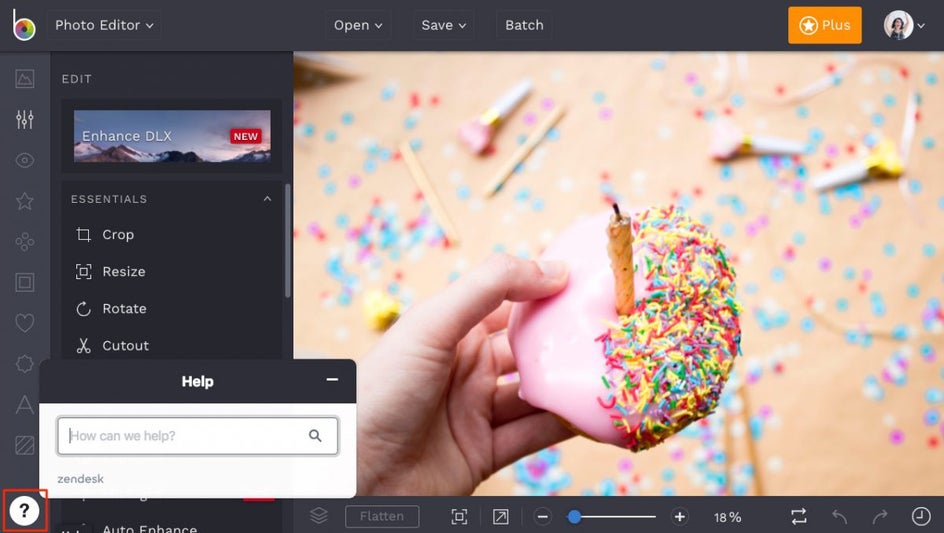944x533 pixels.
Task: Undo the last action
Action: [839, 516]
